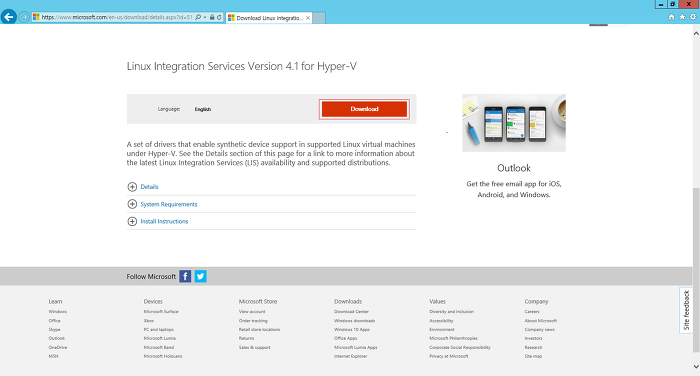This screenshot has height=376, width=700.
Task: Open the Retail store locations link
Action: pyautogui.click(x=259, y=330)
